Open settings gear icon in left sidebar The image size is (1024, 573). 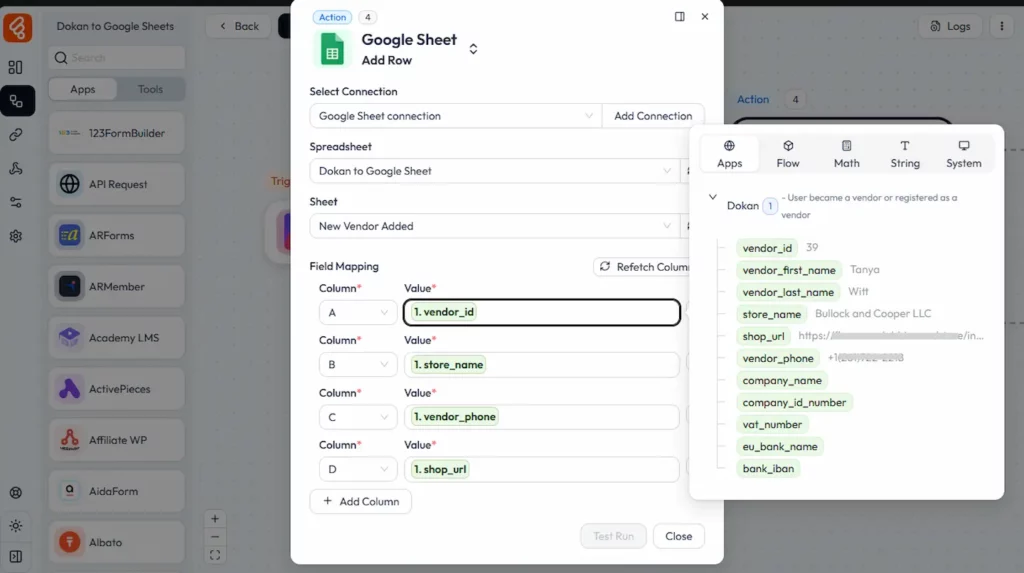(x=16, y=236)
